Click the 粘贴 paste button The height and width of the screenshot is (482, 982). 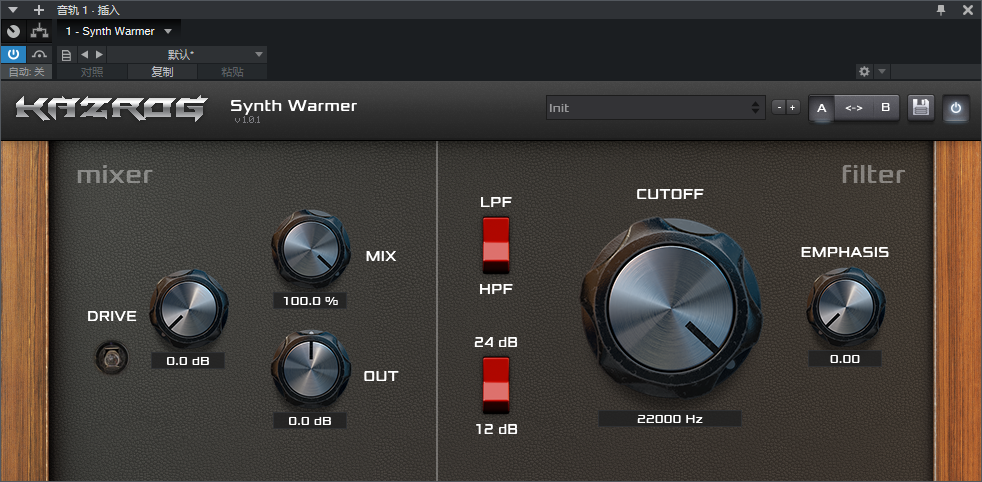tap(232, 72)
